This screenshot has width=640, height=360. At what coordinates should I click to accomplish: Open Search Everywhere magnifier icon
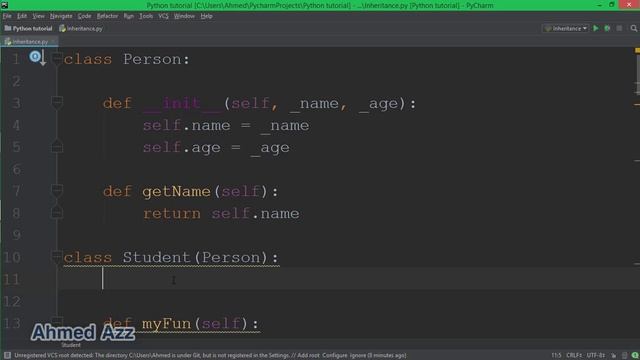click(x=633, y=28)
